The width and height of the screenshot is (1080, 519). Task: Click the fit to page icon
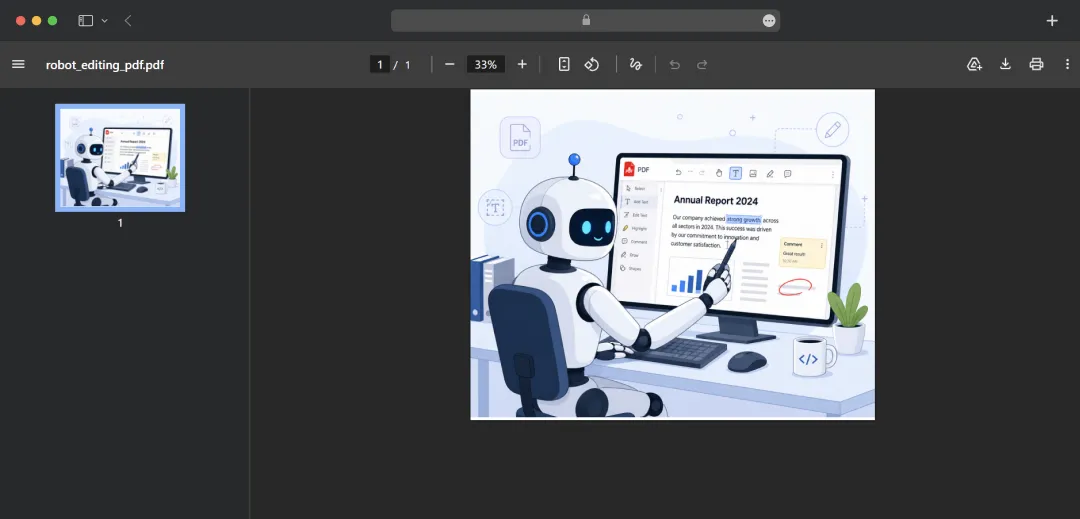point(564,64)
